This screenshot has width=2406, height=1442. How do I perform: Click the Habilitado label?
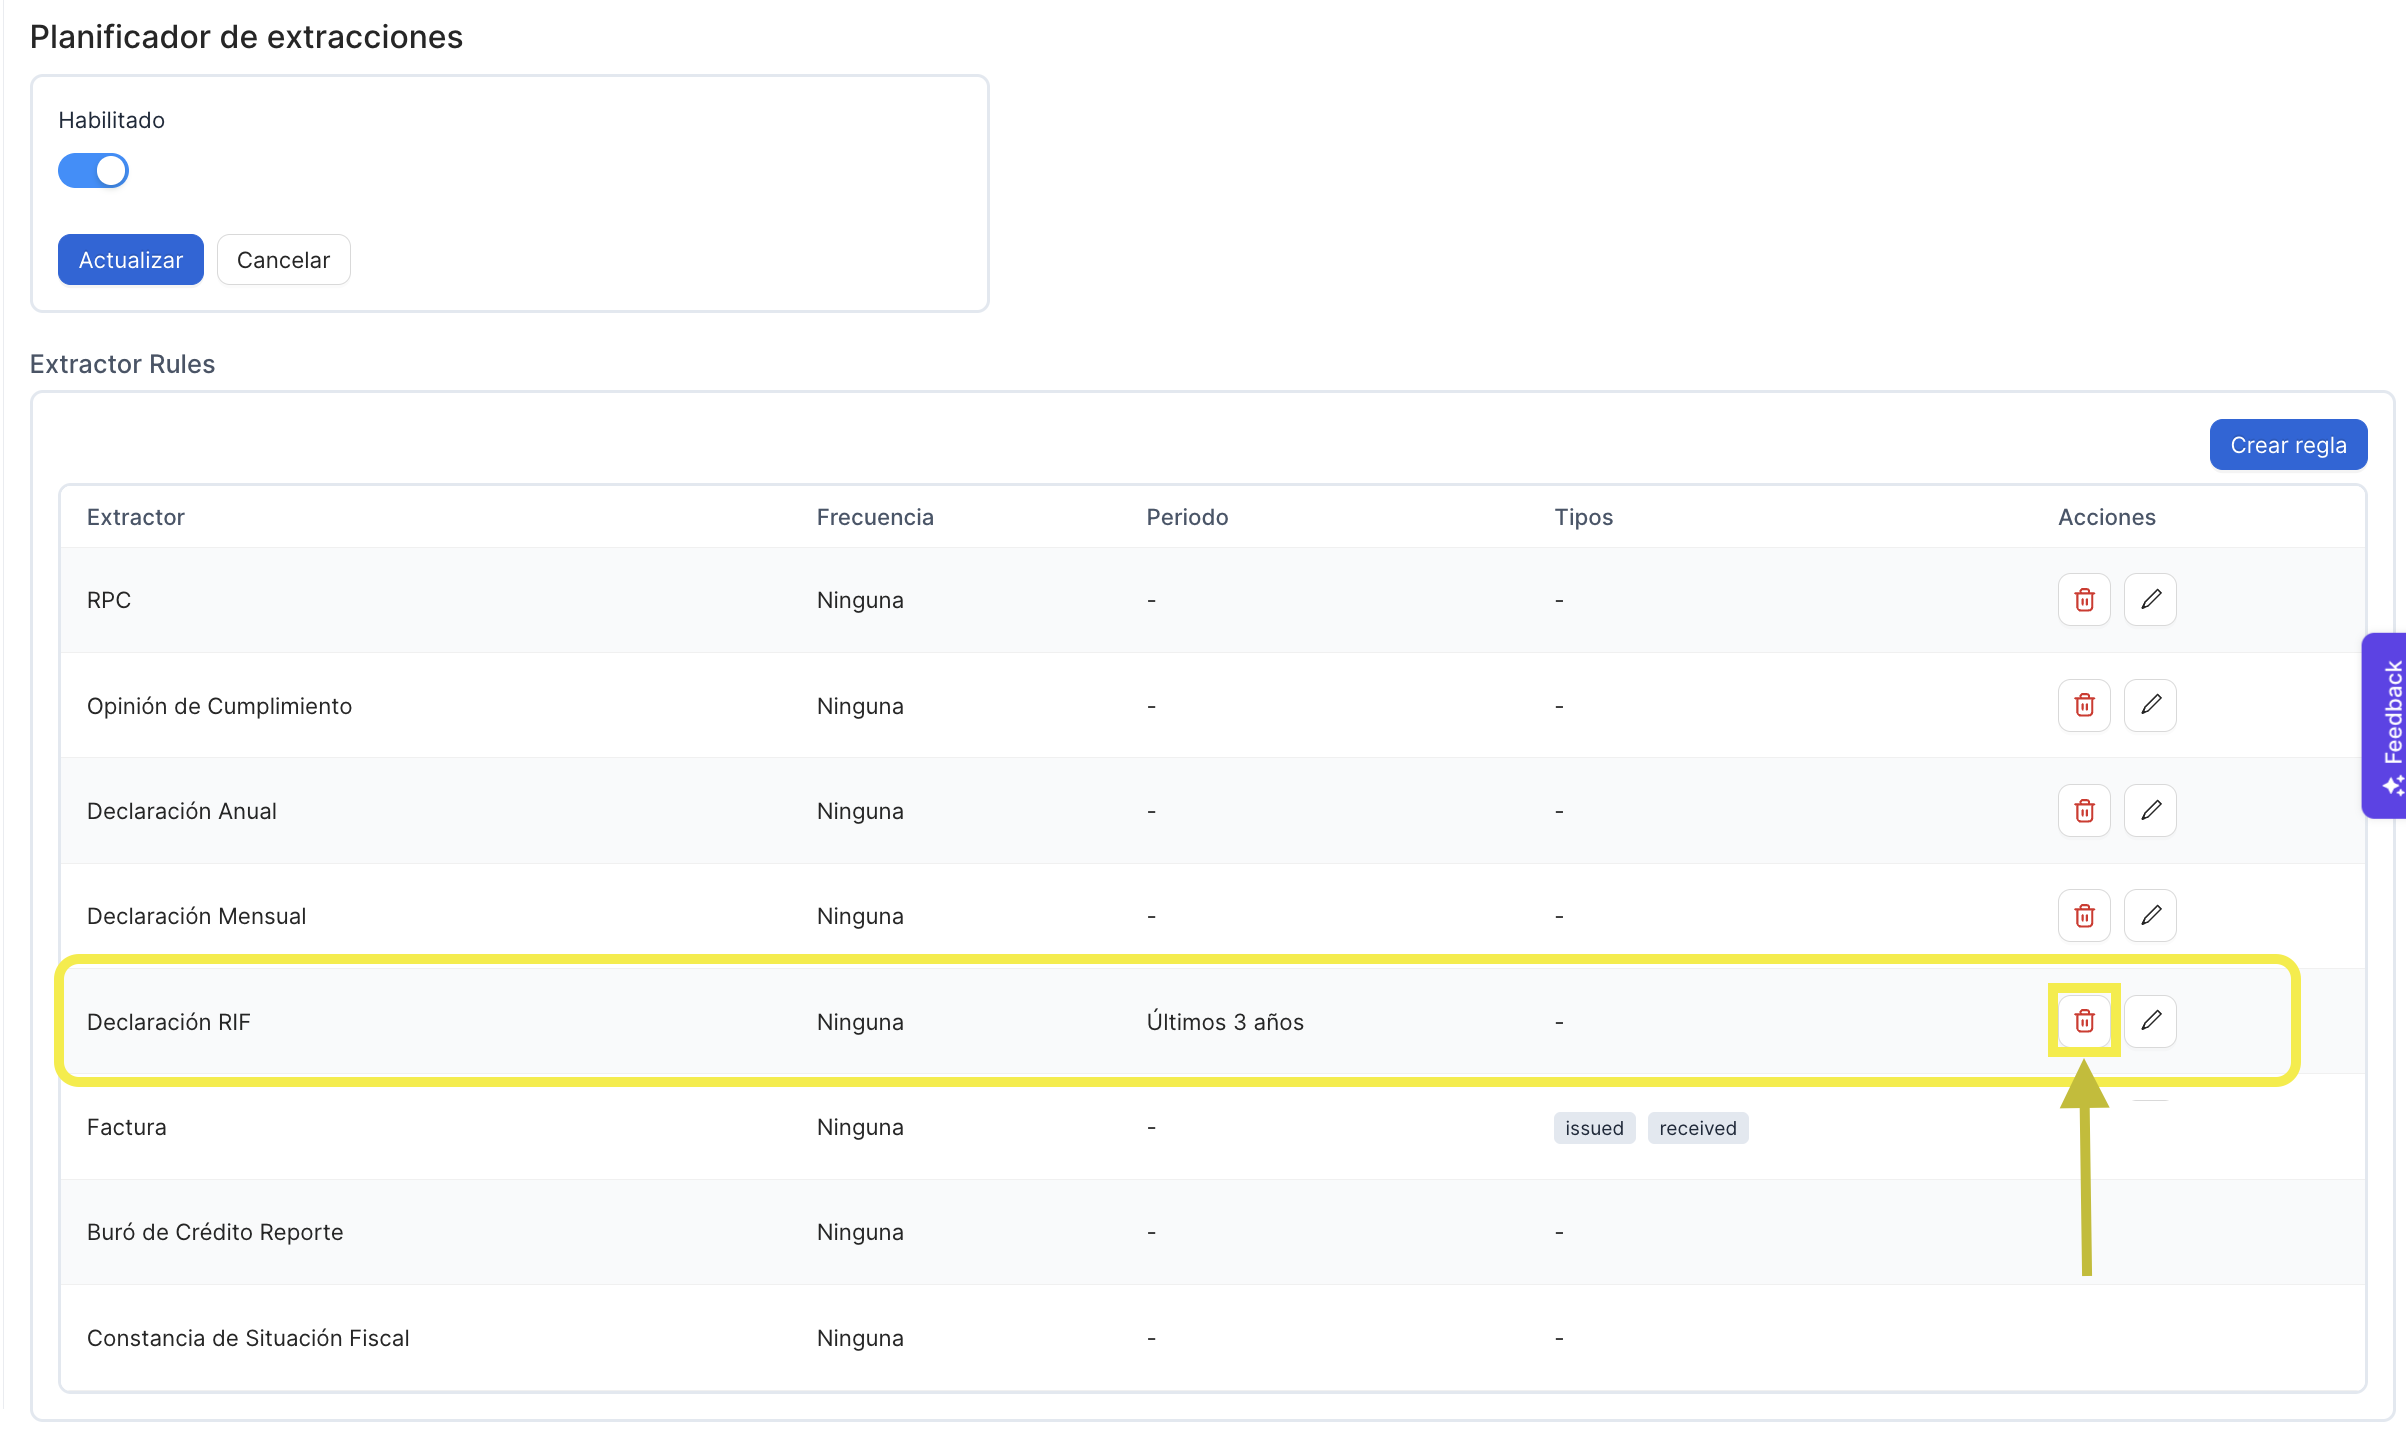click(111, 120)
